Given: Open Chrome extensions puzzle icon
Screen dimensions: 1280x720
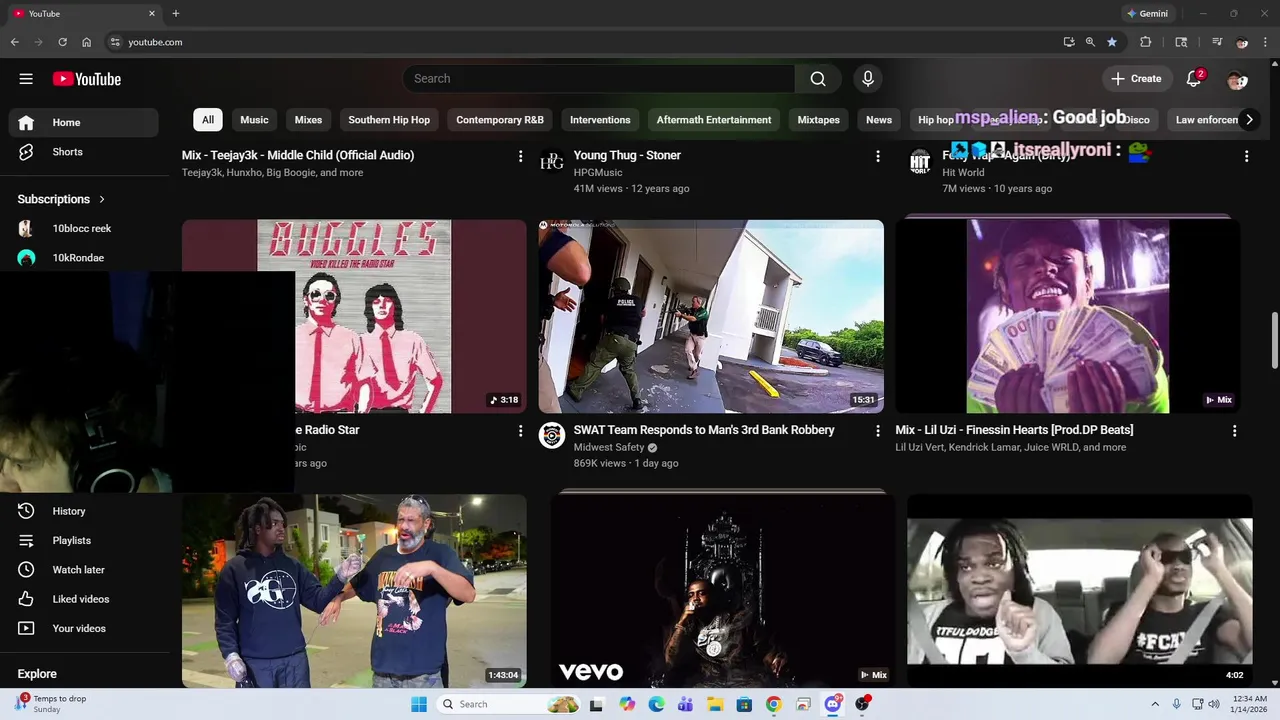Looking at the screenshot, I should point(1146,42).
